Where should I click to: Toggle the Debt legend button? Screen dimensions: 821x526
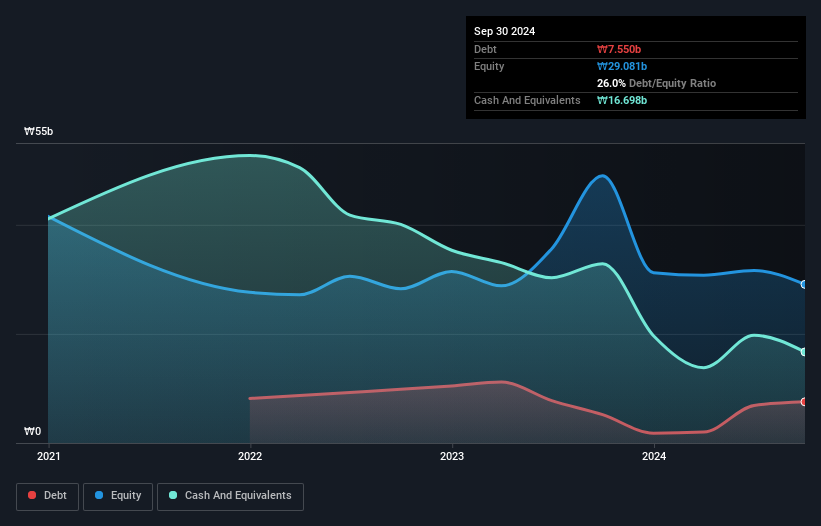coord(48,496)
